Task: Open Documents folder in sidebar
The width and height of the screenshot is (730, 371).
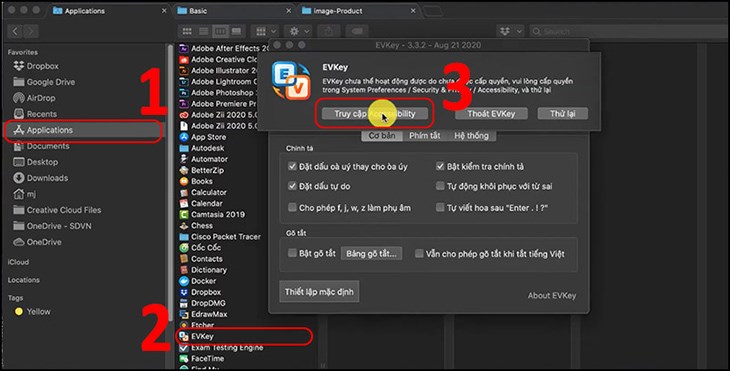Action: pos(41,146)
